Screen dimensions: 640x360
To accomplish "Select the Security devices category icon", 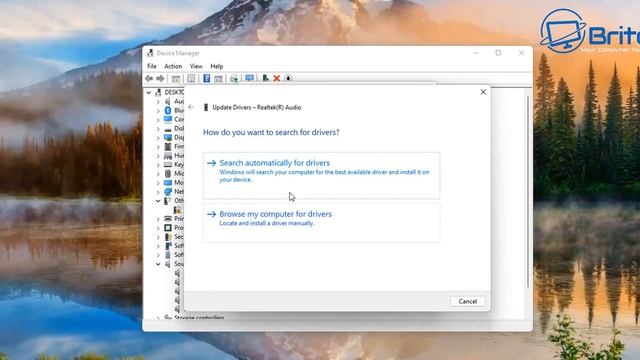I will [168, 237].
